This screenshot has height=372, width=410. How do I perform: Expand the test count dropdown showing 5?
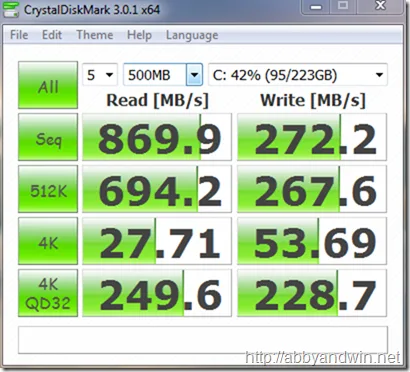pyautogui.click(x=100, y=75)
